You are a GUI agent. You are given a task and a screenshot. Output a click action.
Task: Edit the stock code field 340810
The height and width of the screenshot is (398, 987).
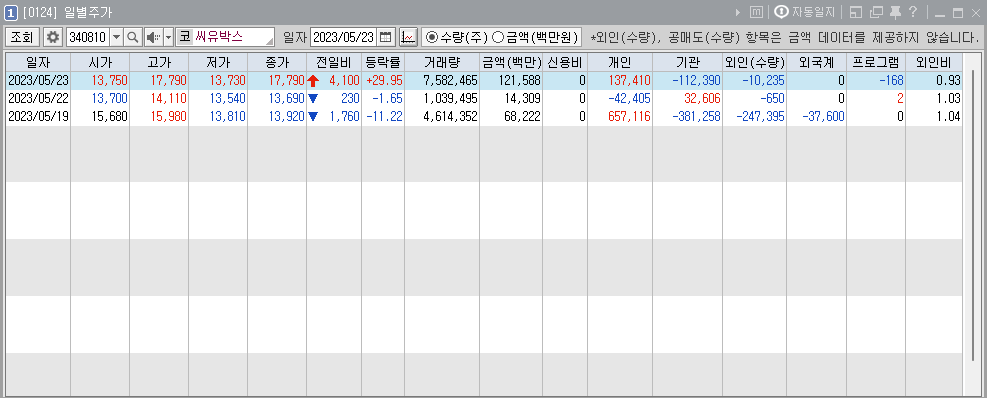pos(88,37)
